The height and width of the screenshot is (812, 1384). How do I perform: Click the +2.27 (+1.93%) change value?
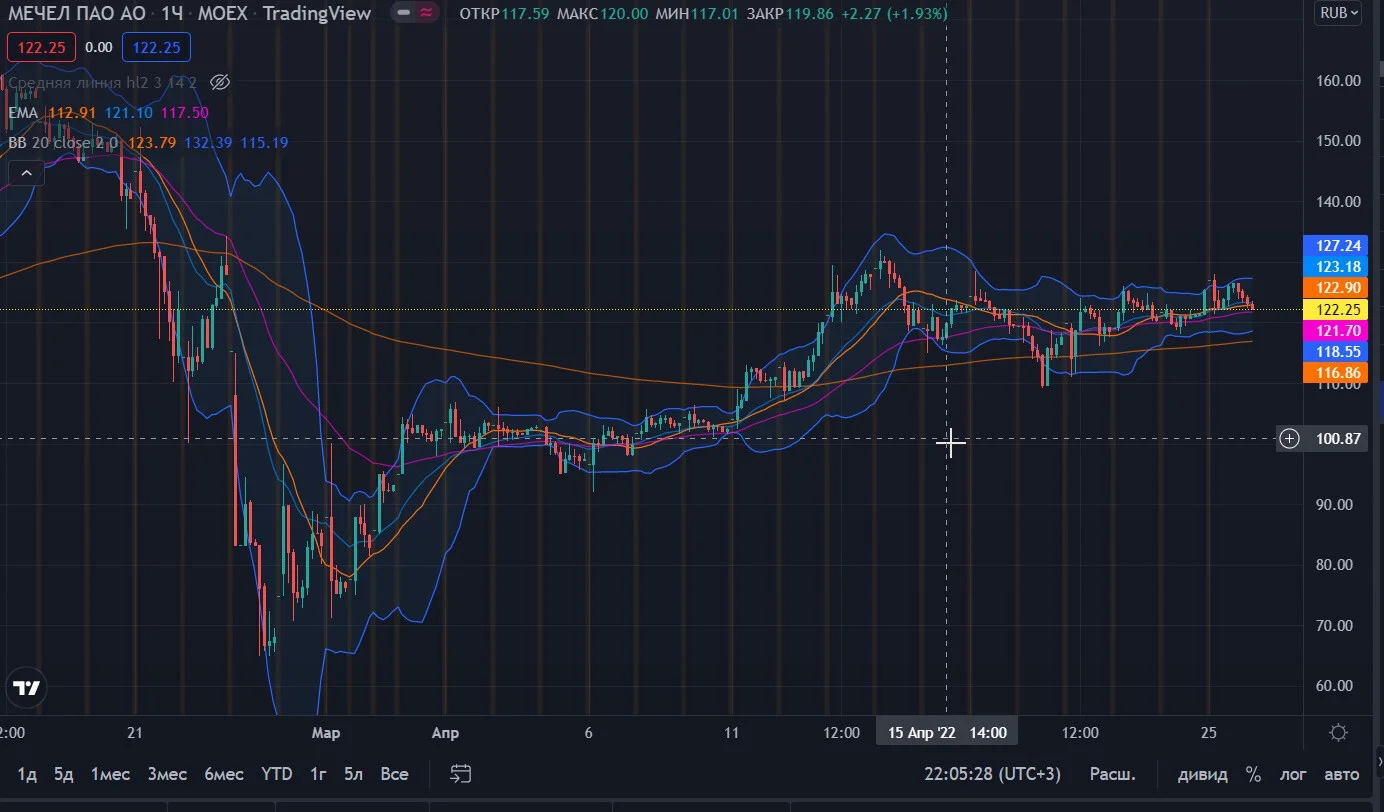895,14
